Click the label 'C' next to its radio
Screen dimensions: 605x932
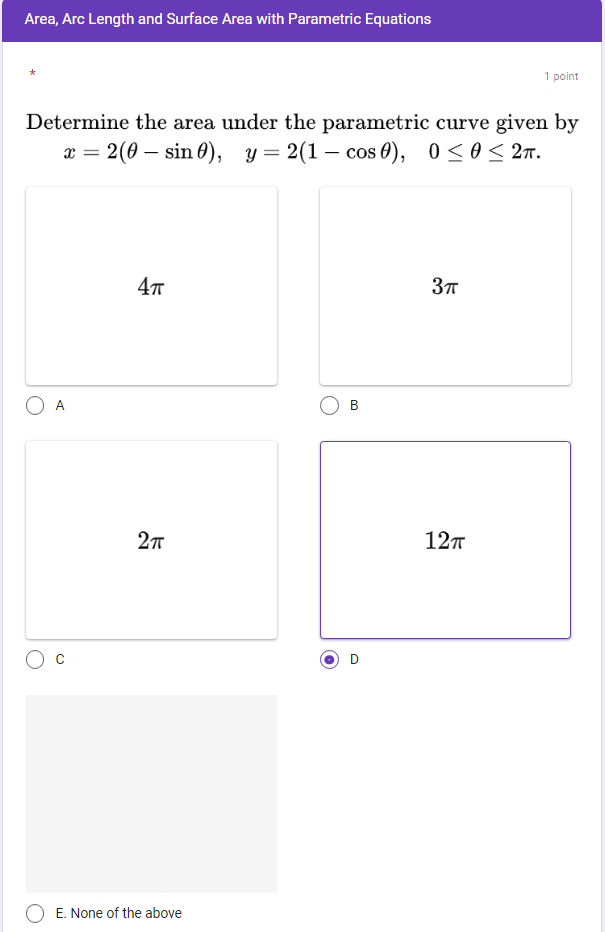tap(59, 660)
